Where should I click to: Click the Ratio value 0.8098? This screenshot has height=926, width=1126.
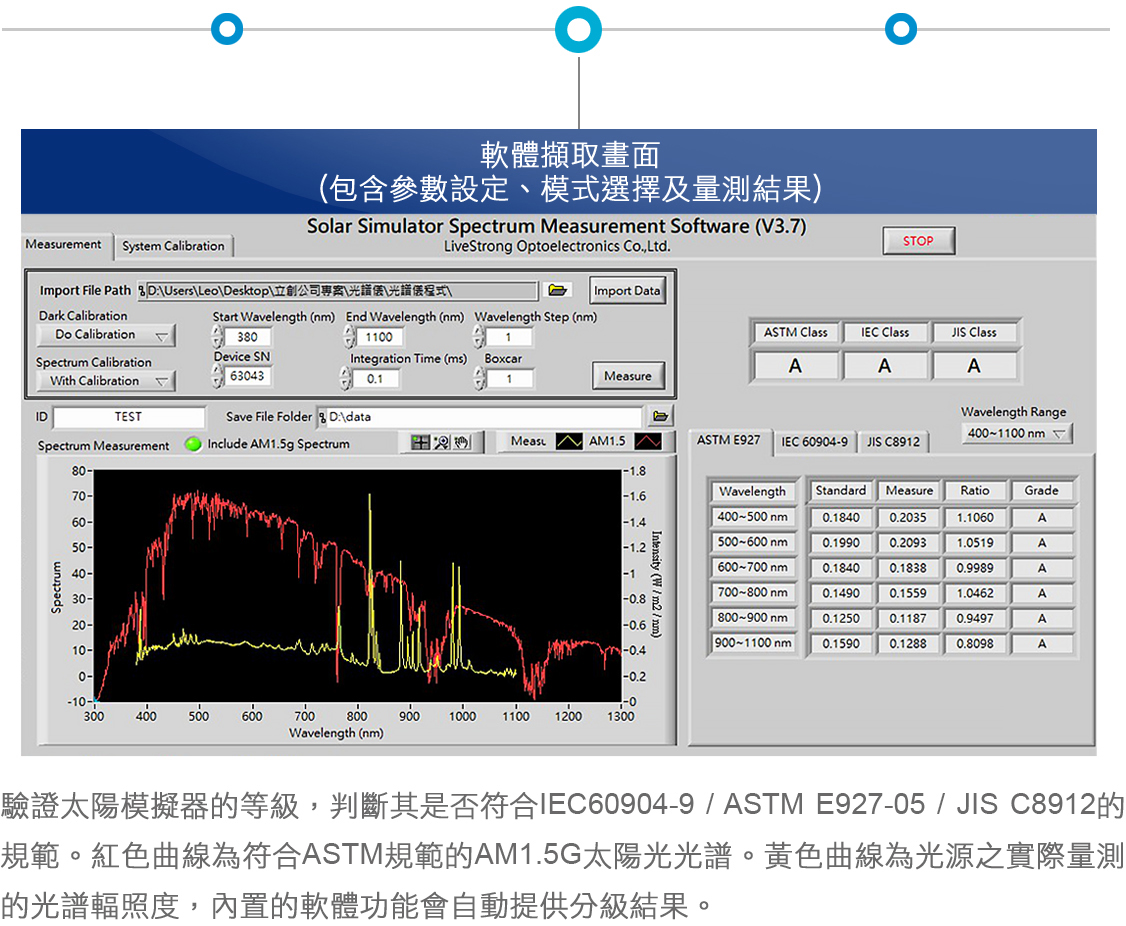click(x=975, y=644)
